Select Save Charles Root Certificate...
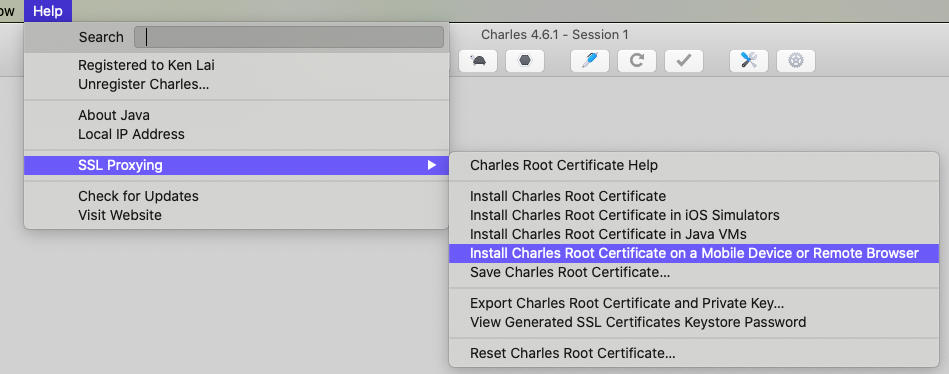The width and height of the screenshot is (949, 374). coord(694,272)
